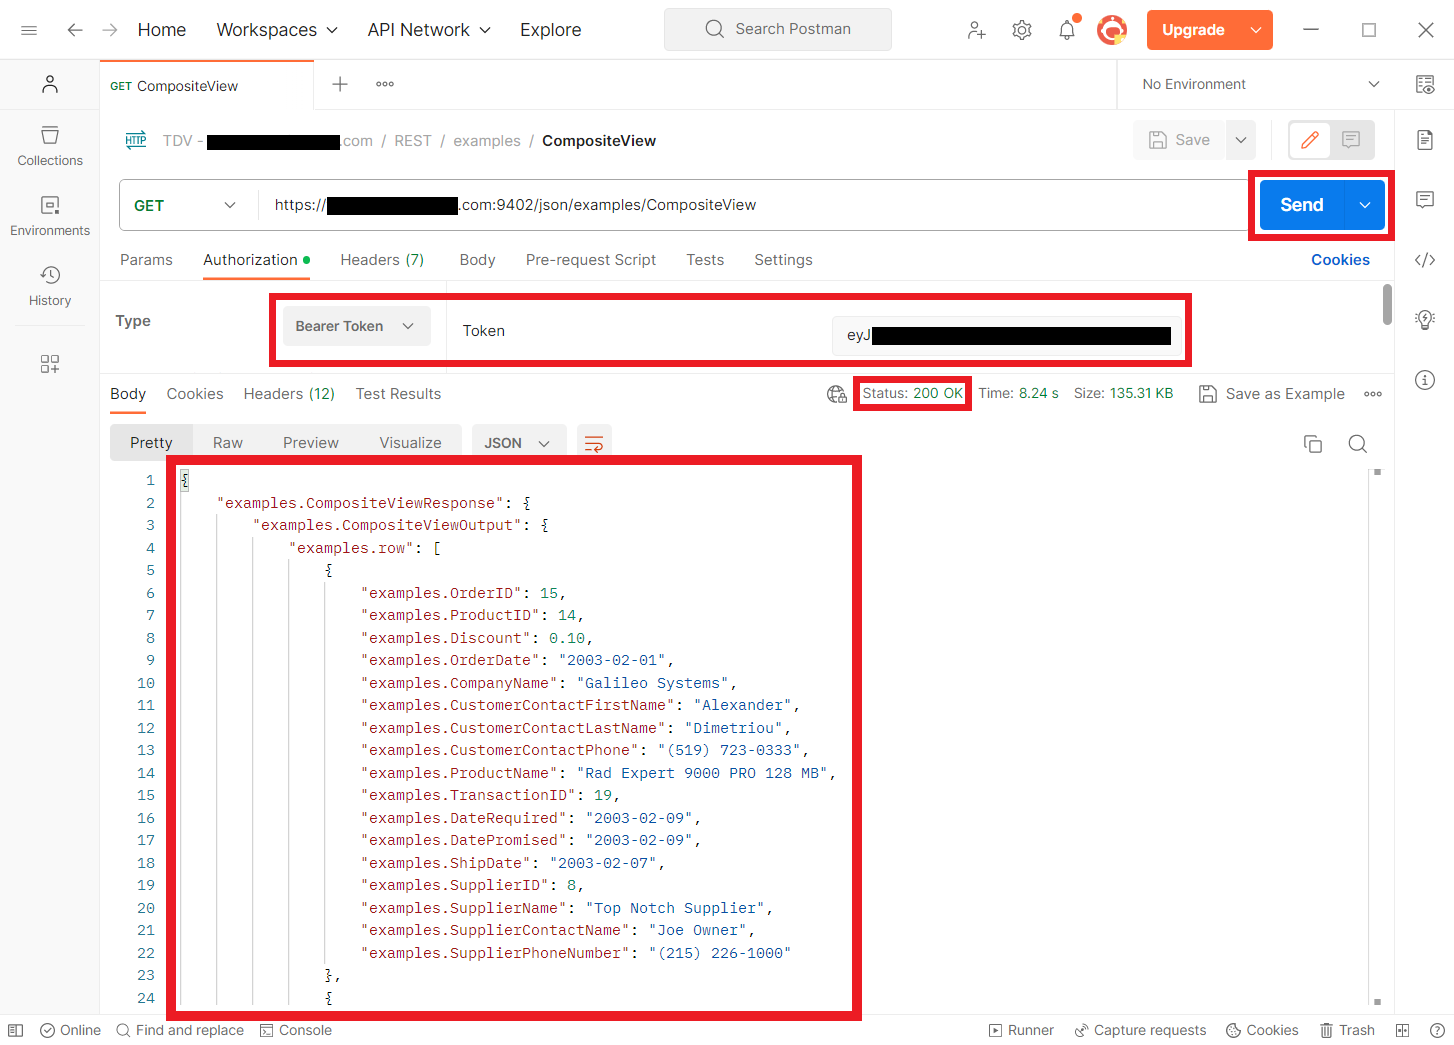Switch to request Headers (7) tab

(382, 260)
